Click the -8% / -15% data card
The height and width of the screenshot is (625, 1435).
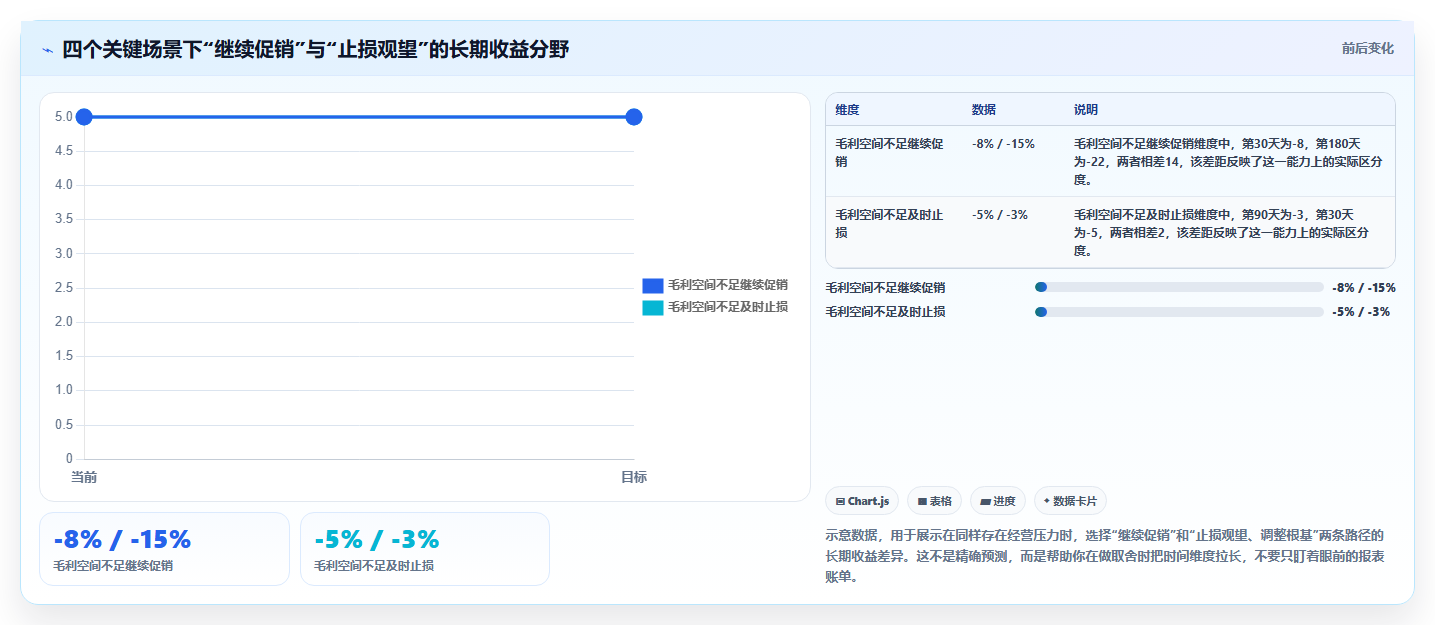[164, 549]
